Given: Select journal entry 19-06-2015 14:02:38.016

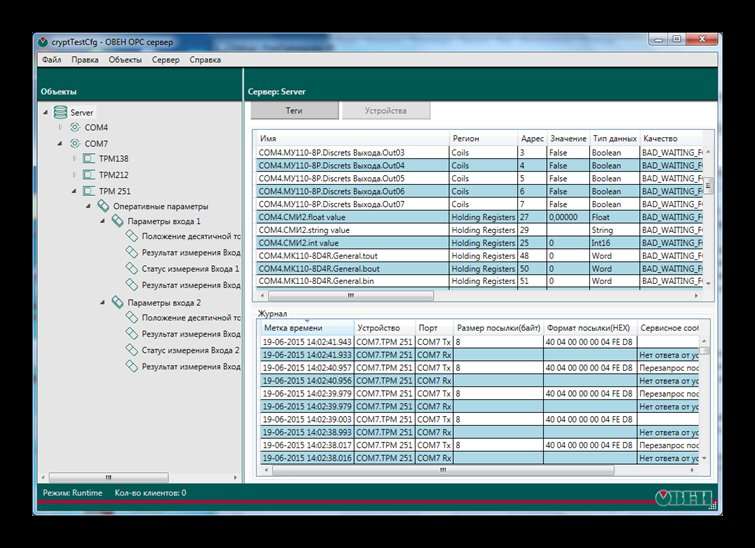Looking at the screenshot, I should pyautogui.click(x=480, y=458).
